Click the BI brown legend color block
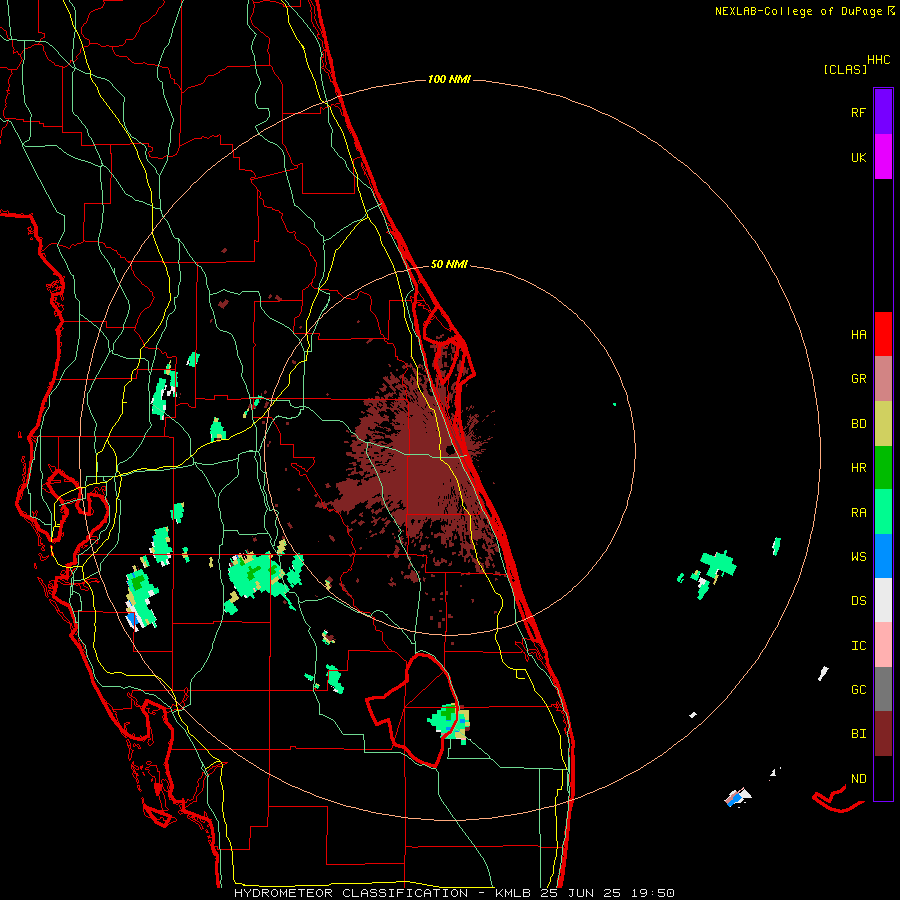Viewport: 900px width, 900px height. (x=883, y=734)
